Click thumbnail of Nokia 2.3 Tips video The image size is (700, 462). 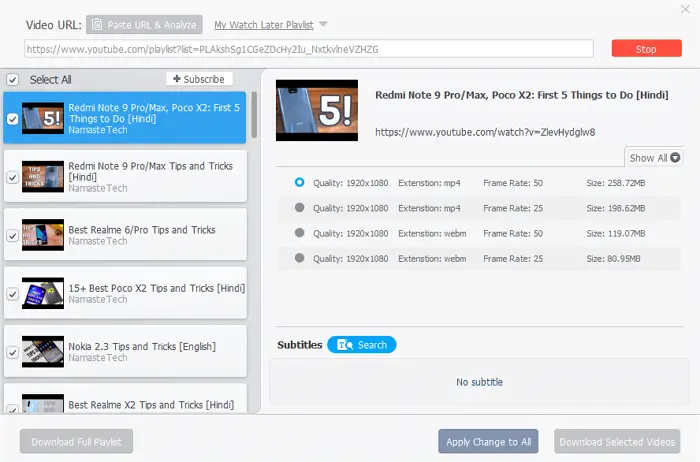(43, 352)
